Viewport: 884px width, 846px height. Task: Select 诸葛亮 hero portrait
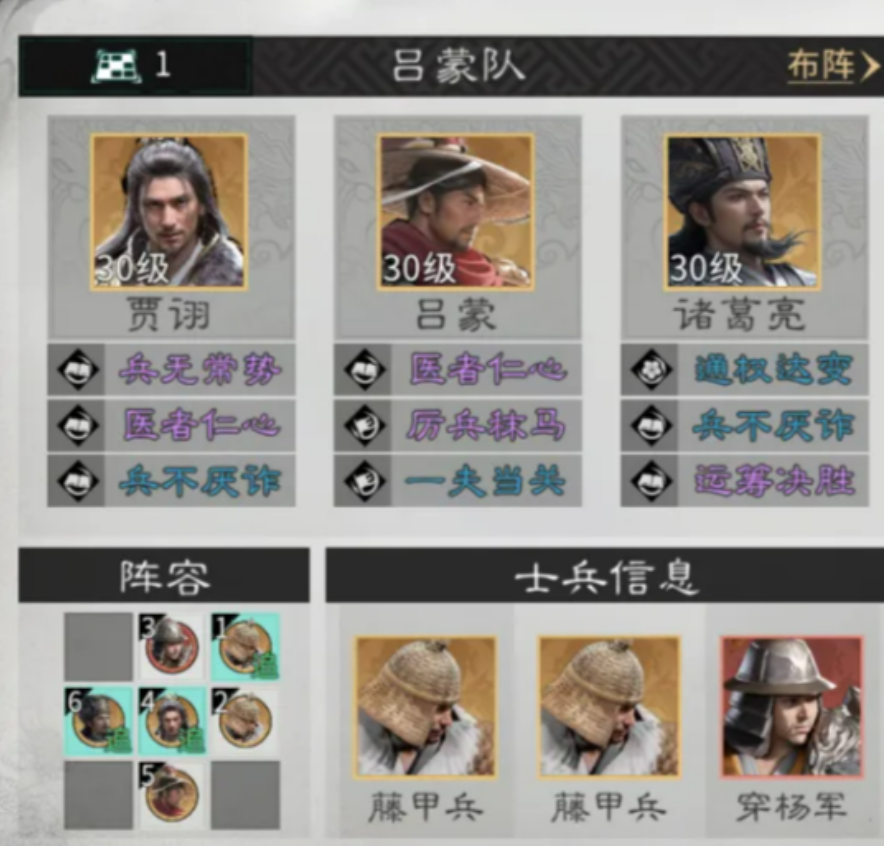pos(742,212)
